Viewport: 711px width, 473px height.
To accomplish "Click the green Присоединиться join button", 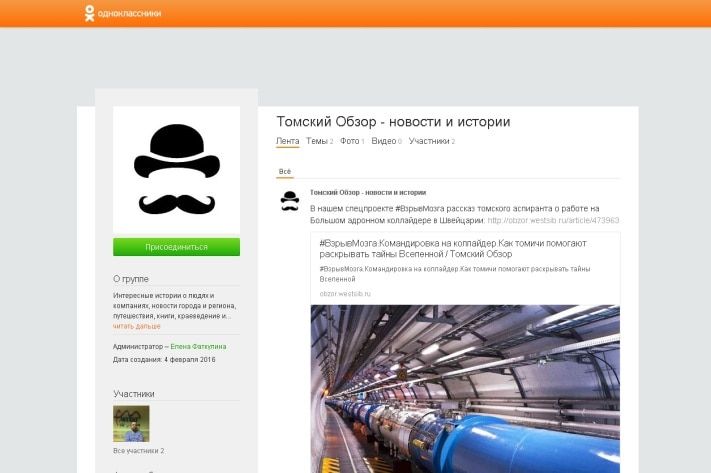I will pyautogui.click(x=176, y=247).
